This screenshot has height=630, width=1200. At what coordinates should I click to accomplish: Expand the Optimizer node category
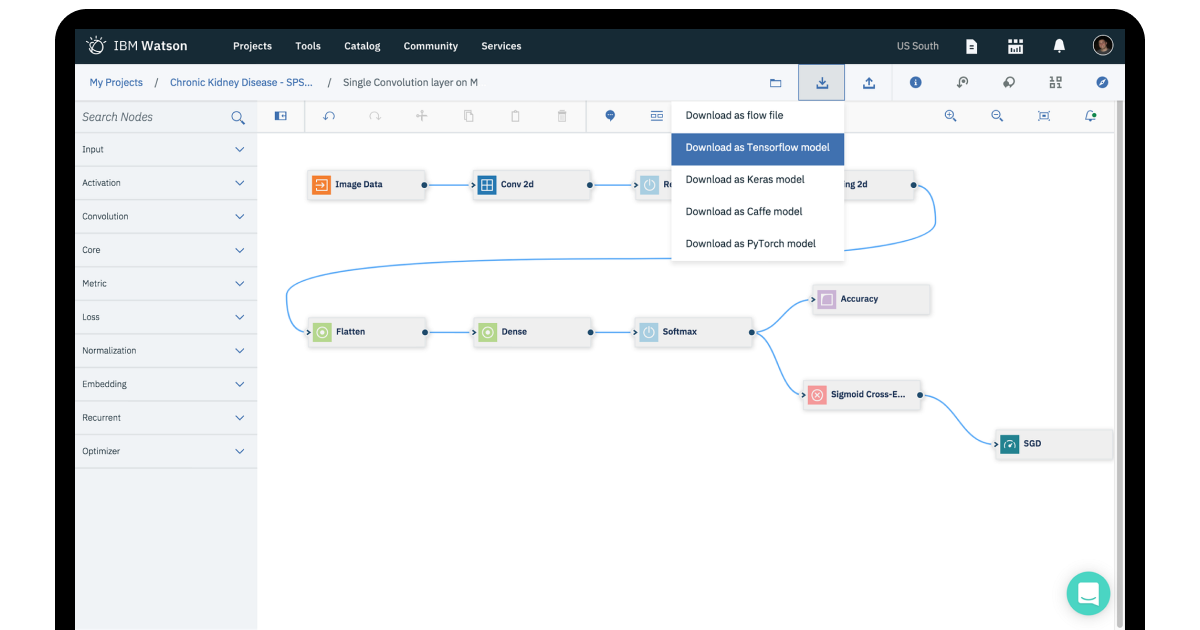click(165, 451)
